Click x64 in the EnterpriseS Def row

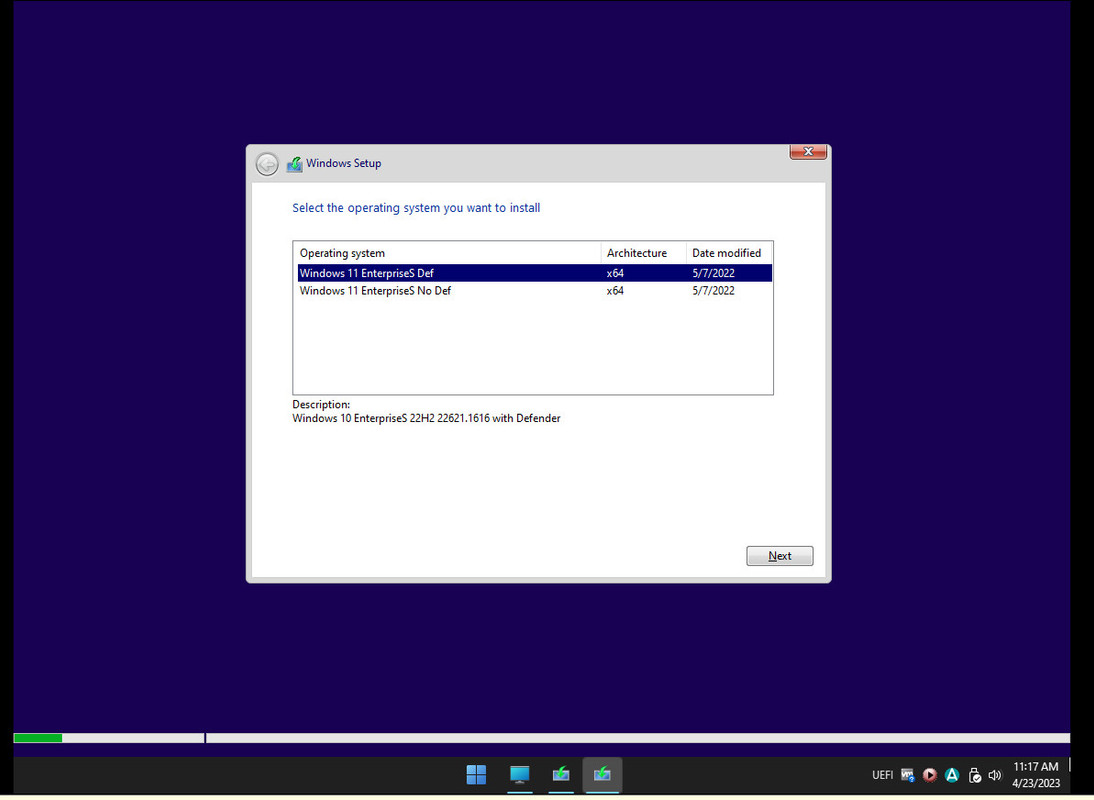point(615,273)
